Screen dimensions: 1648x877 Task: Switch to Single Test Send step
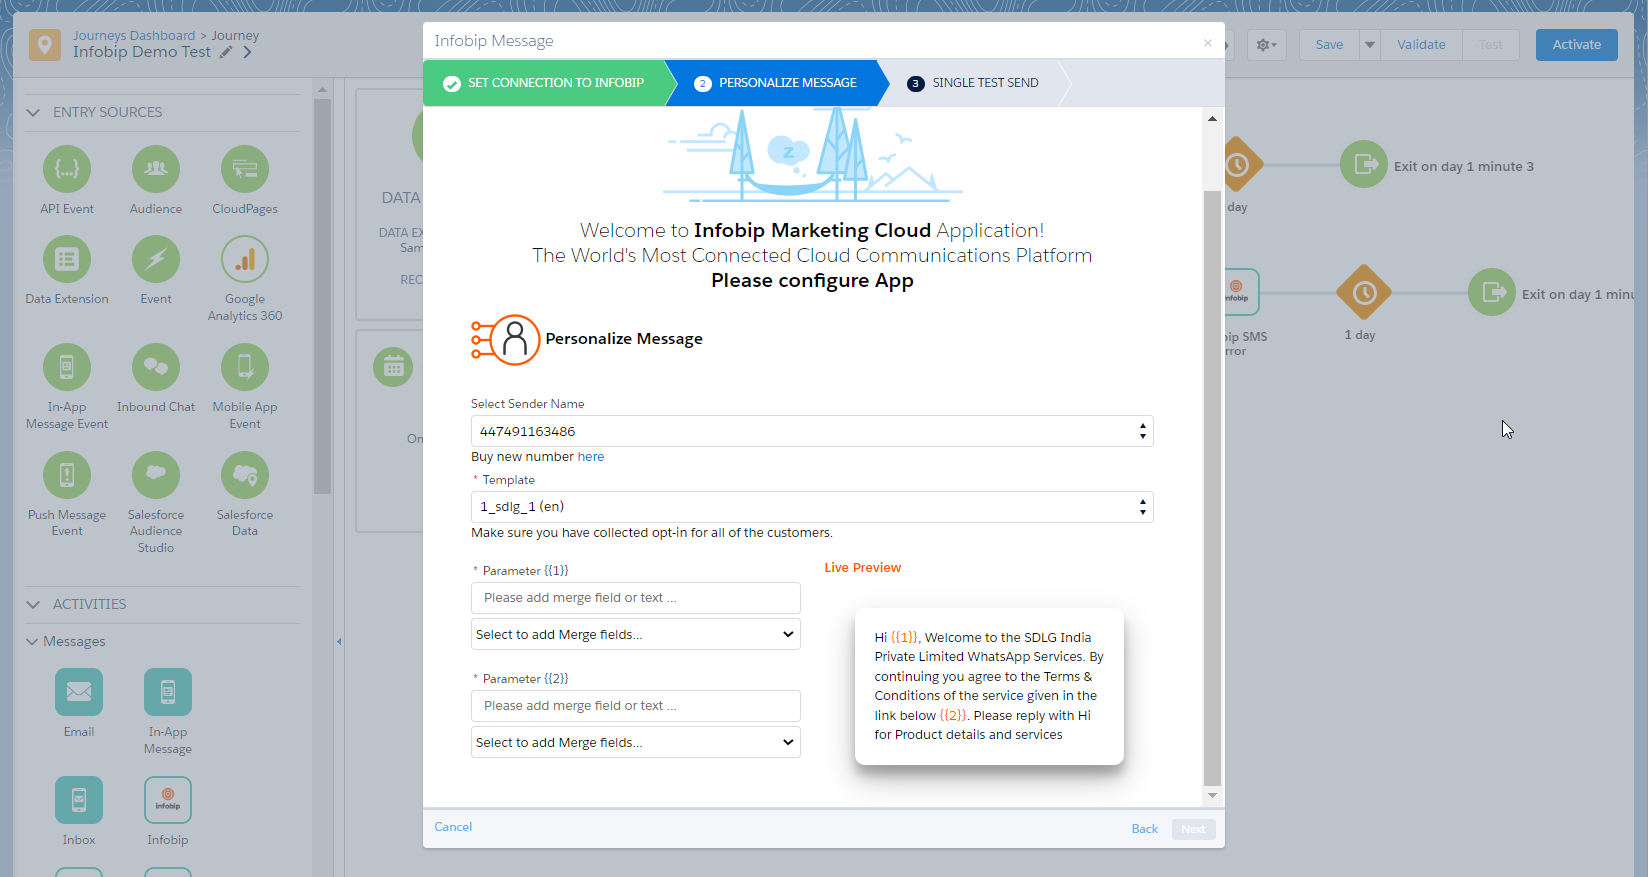pos(984,83)
